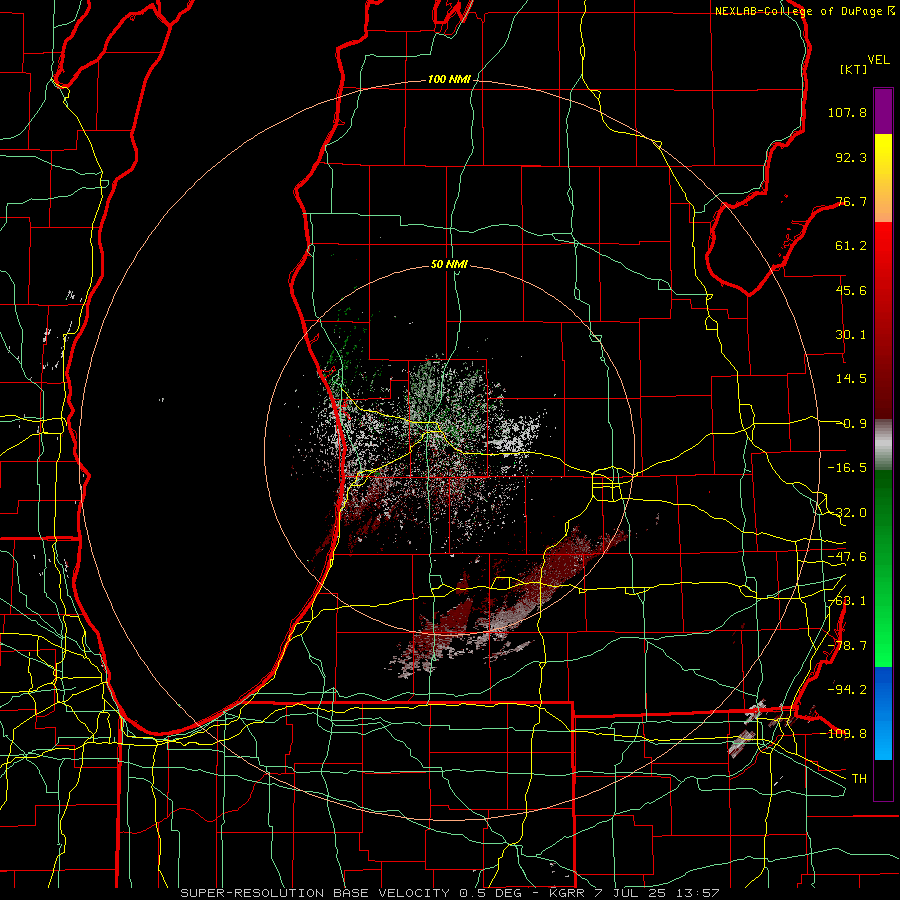Screen dimensions: 900x900
Task: Click the -16.5 velocity scale value
Action: [x=847, y=468]
